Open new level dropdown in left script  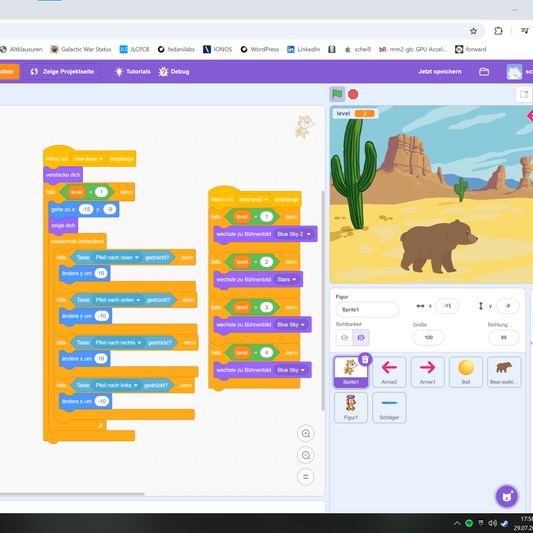(88, 159)
